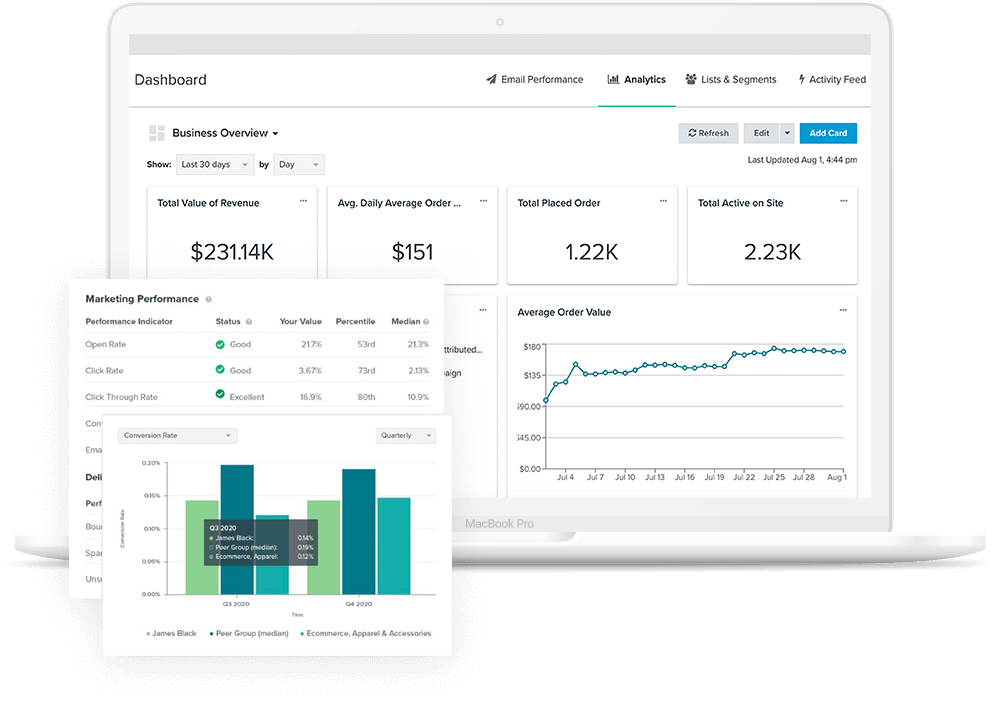
Task: Open options menu on Total Placed Order card
Action: coord(663,201)
